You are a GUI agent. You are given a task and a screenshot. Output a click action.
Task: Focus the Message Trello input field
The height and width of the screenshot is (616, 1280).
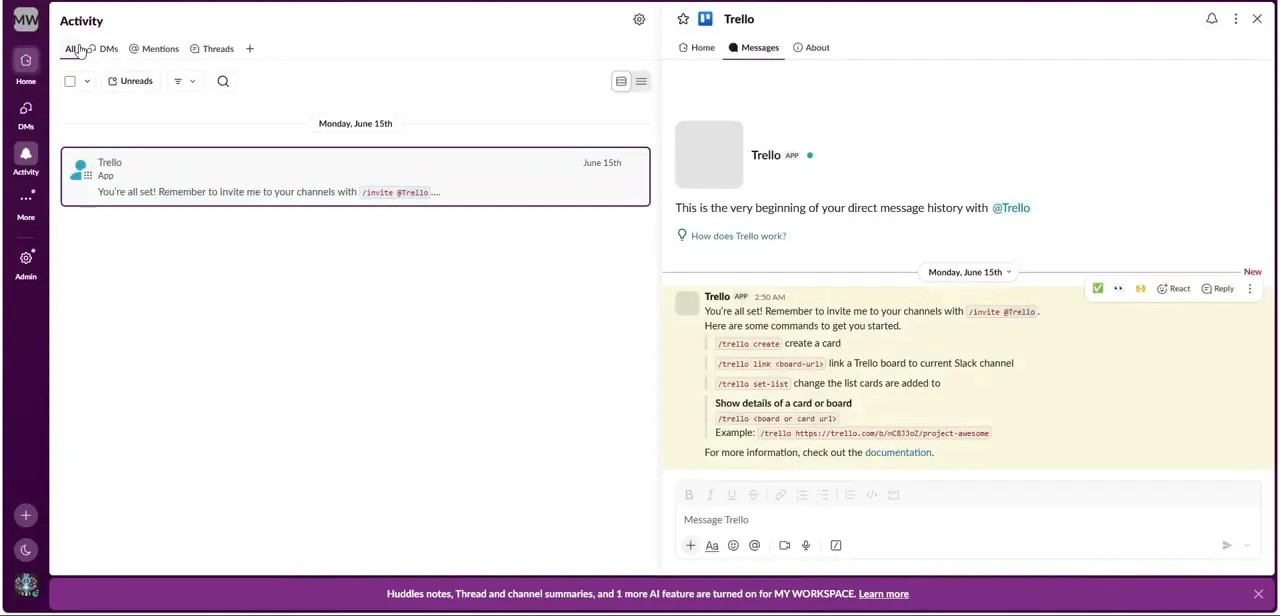(x=967, y=520)
